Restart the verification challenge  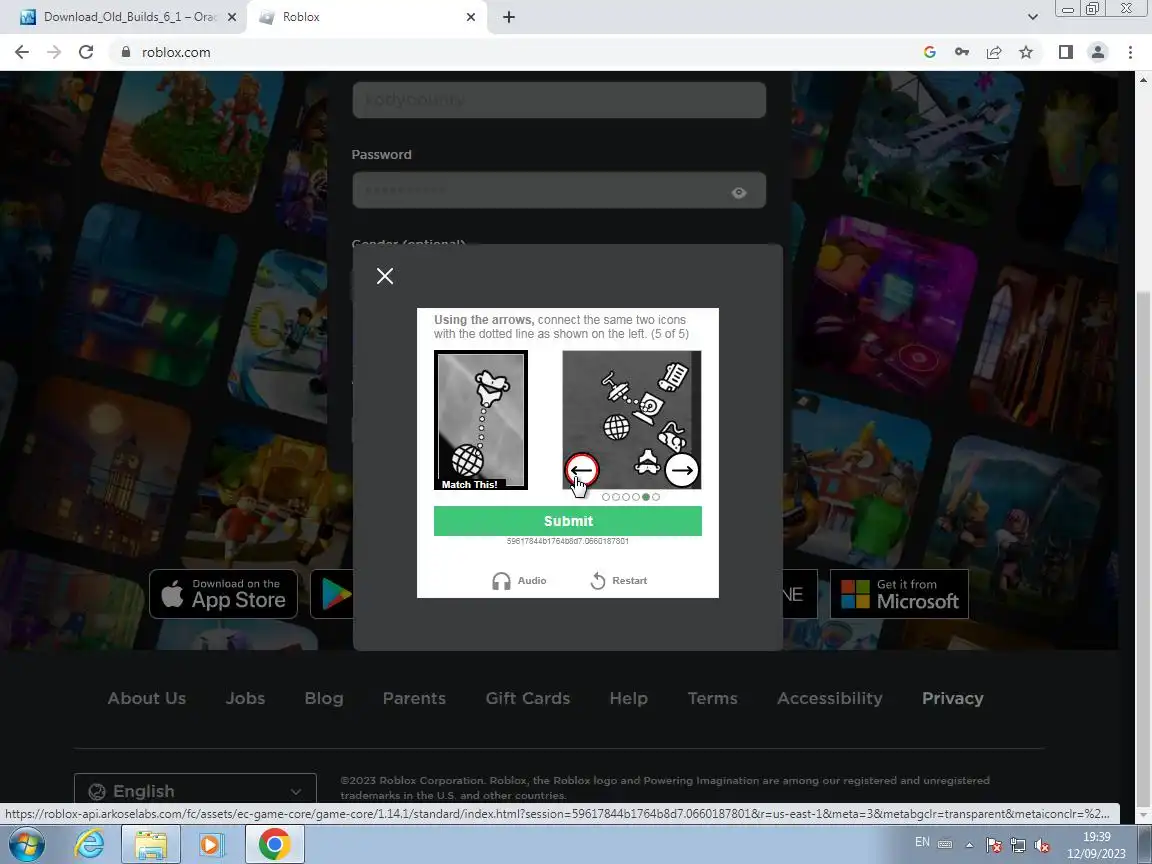(x=619, y=580)
